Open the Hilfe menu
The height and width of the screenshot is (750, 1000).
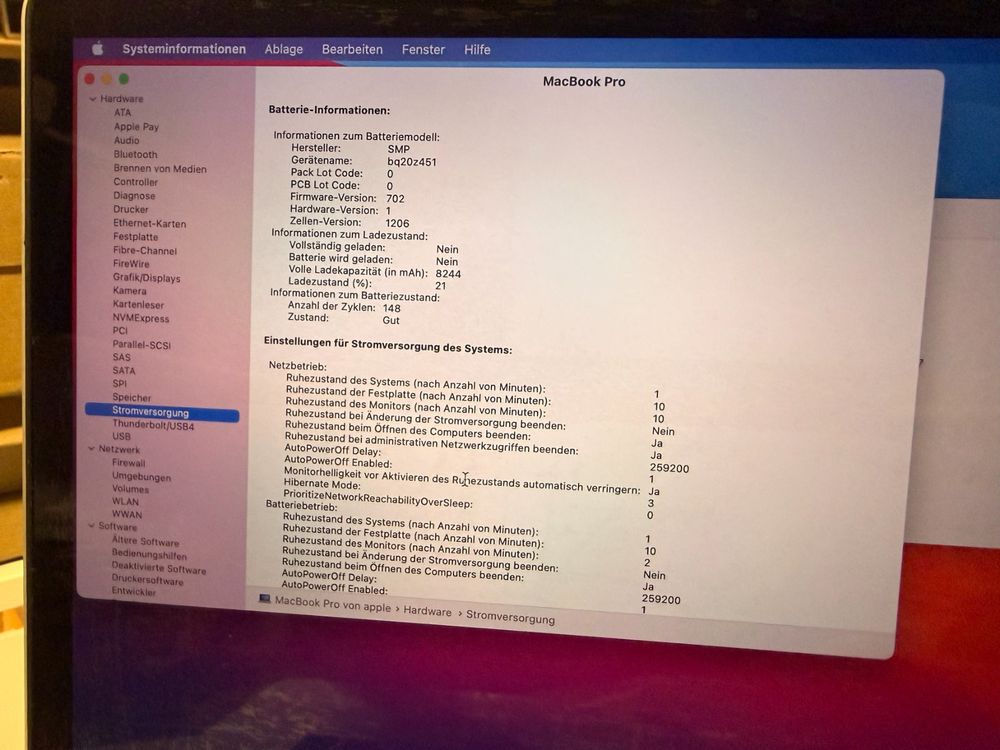coord(477,48)
